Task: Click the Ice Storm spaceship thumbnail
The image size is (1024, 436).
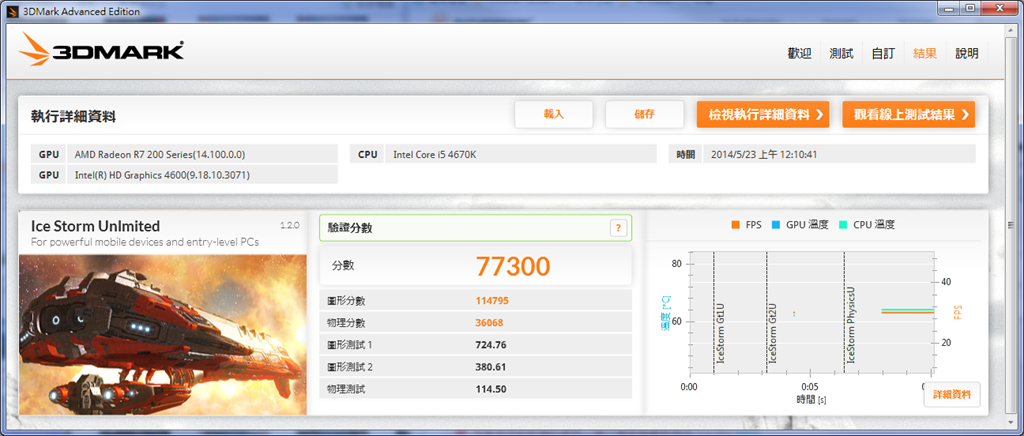Action: click(163, 334)
